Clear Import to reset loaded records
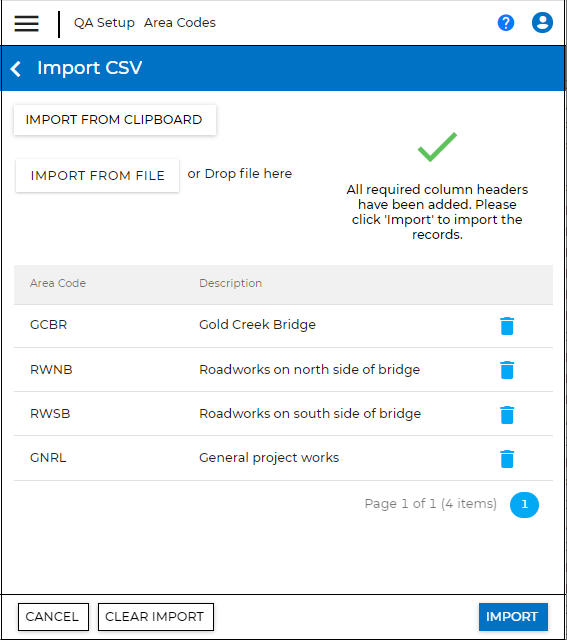 point(156,617)
